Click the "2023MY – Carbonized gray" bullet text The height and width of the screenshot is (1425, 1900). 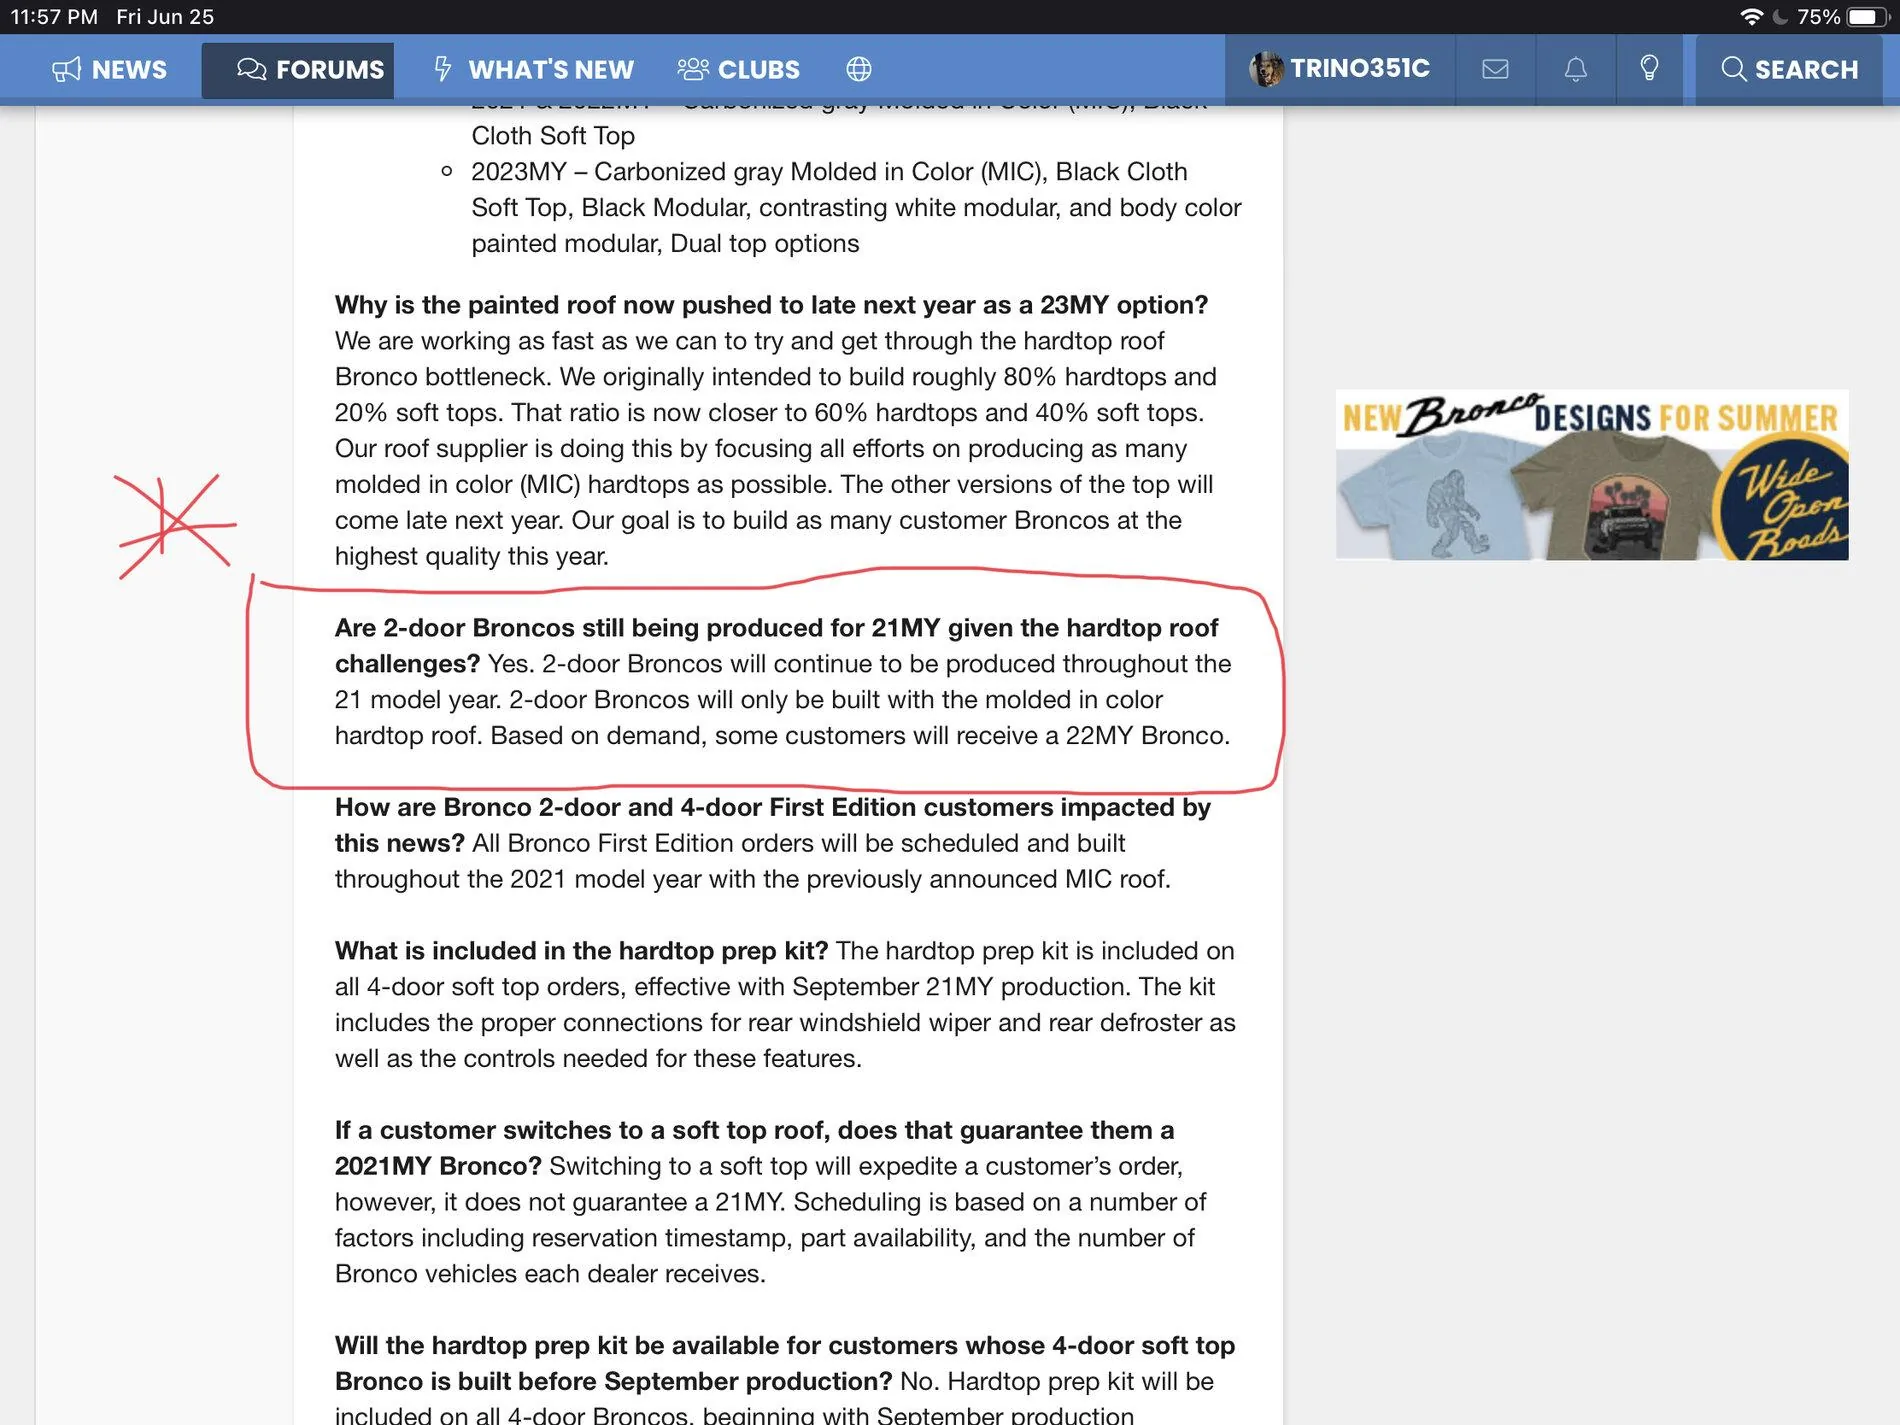click(856, 207)
